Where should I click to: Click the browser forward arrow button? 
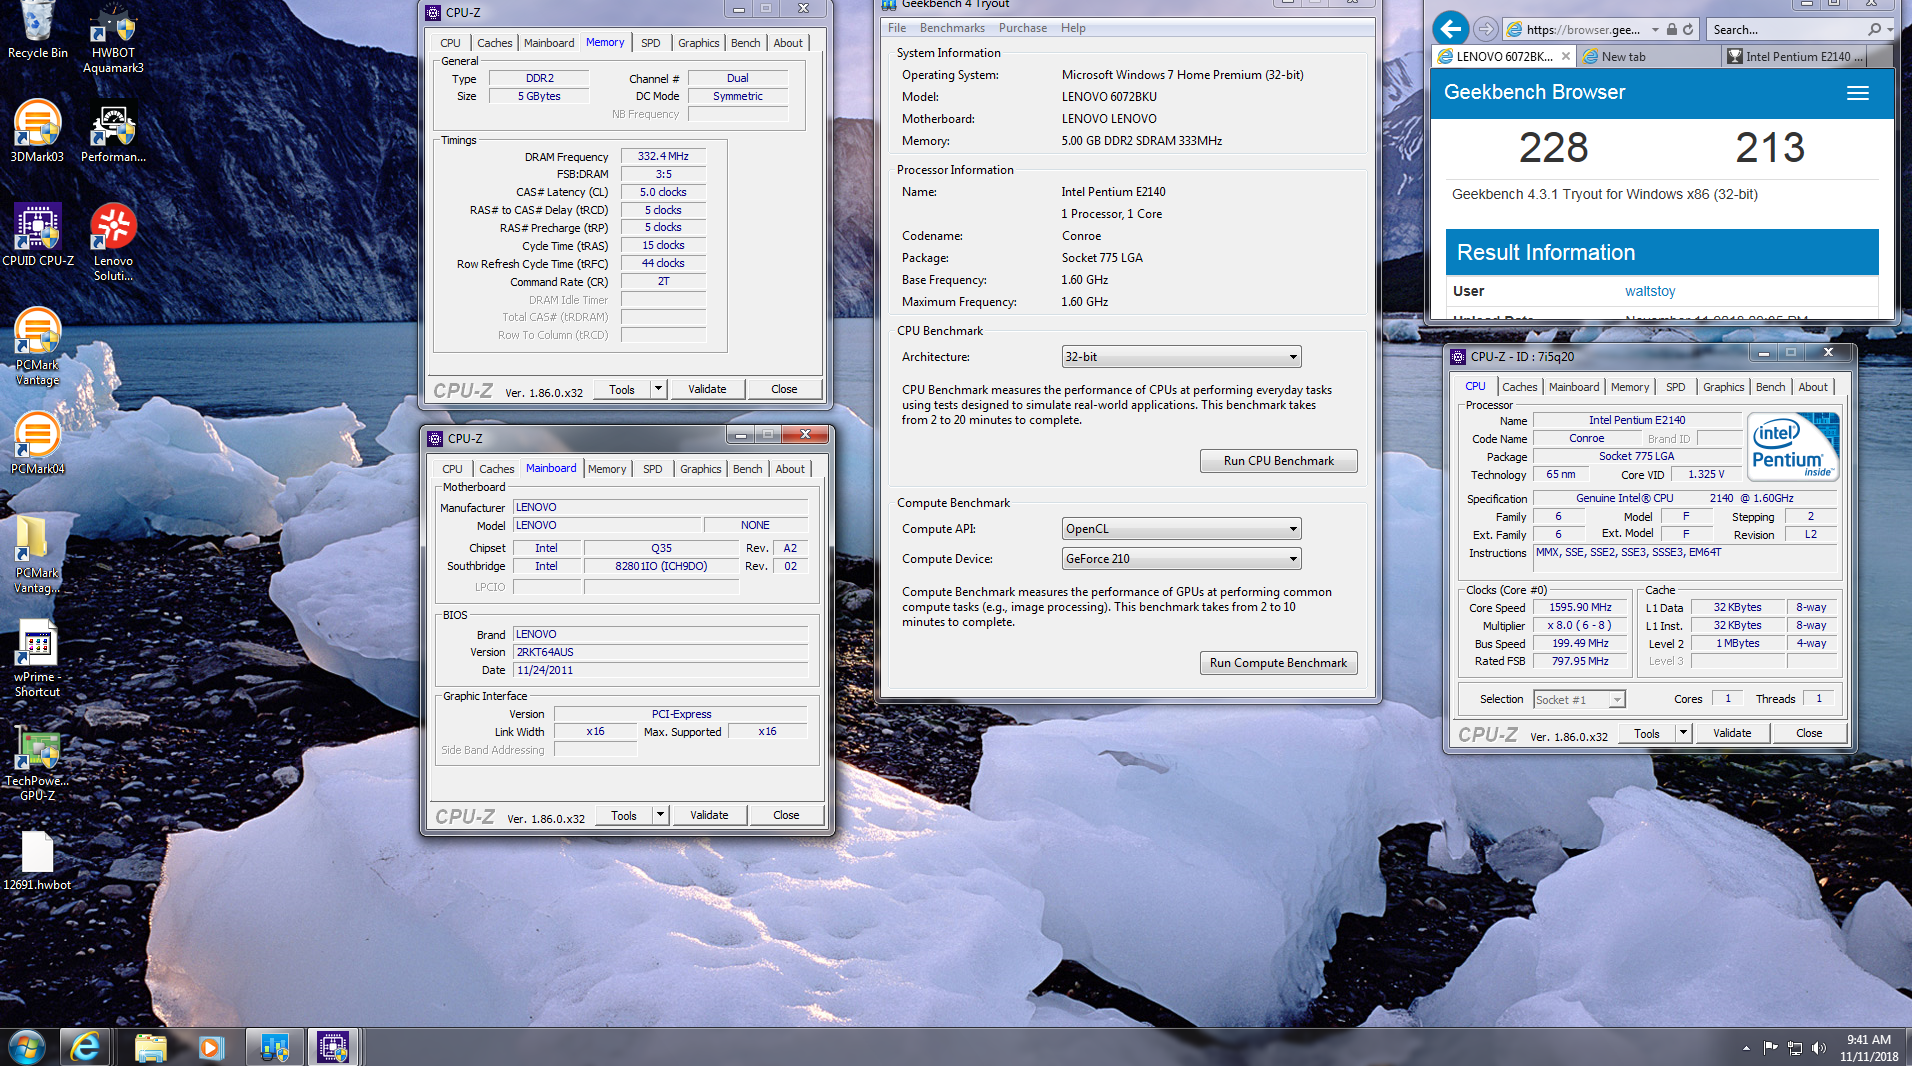[x=1486, y=29]
